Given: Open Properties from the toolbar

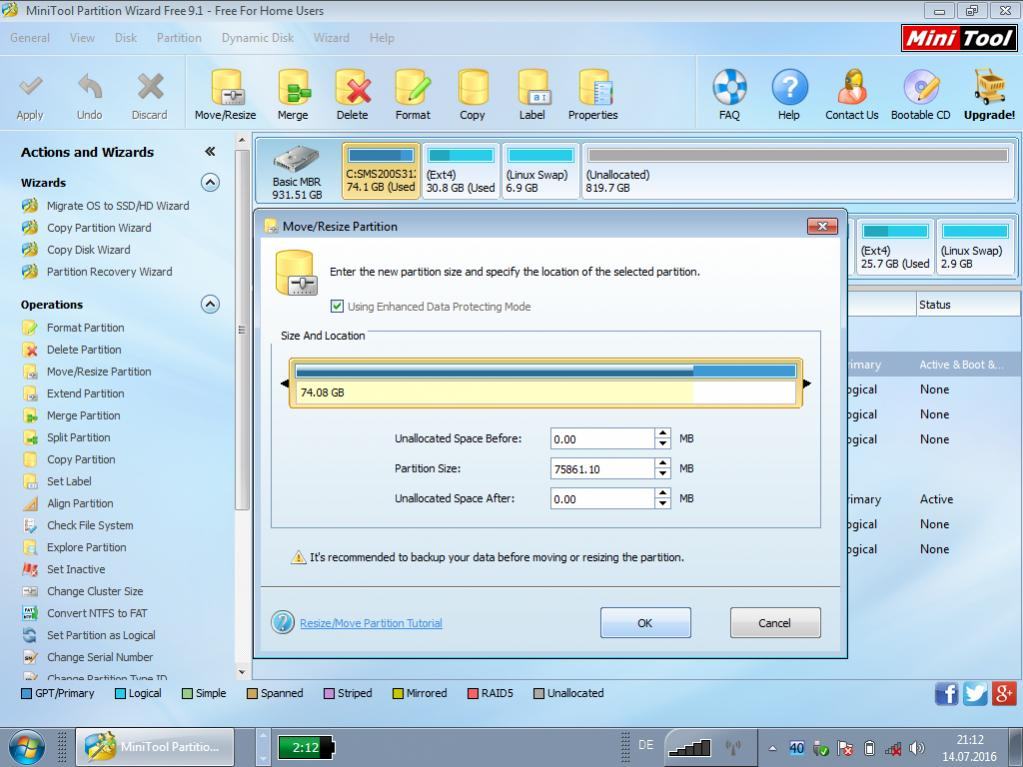Looking at the screenshot, I should [x=594, y=87].
